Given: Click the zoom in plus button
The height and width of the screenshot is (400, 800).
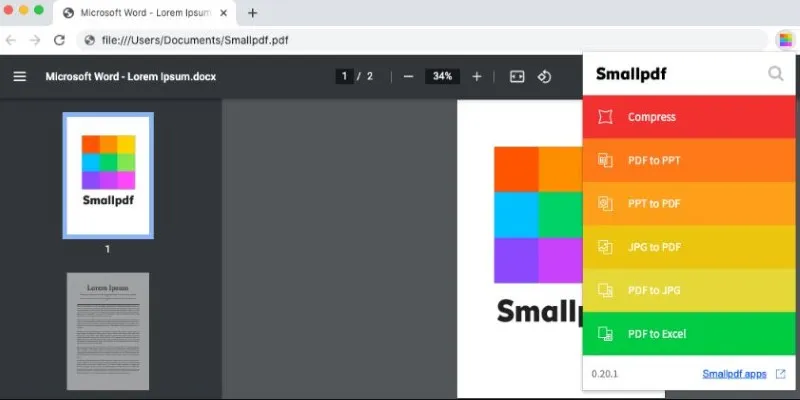Looking at the screenshot, I should click(477, 77).
